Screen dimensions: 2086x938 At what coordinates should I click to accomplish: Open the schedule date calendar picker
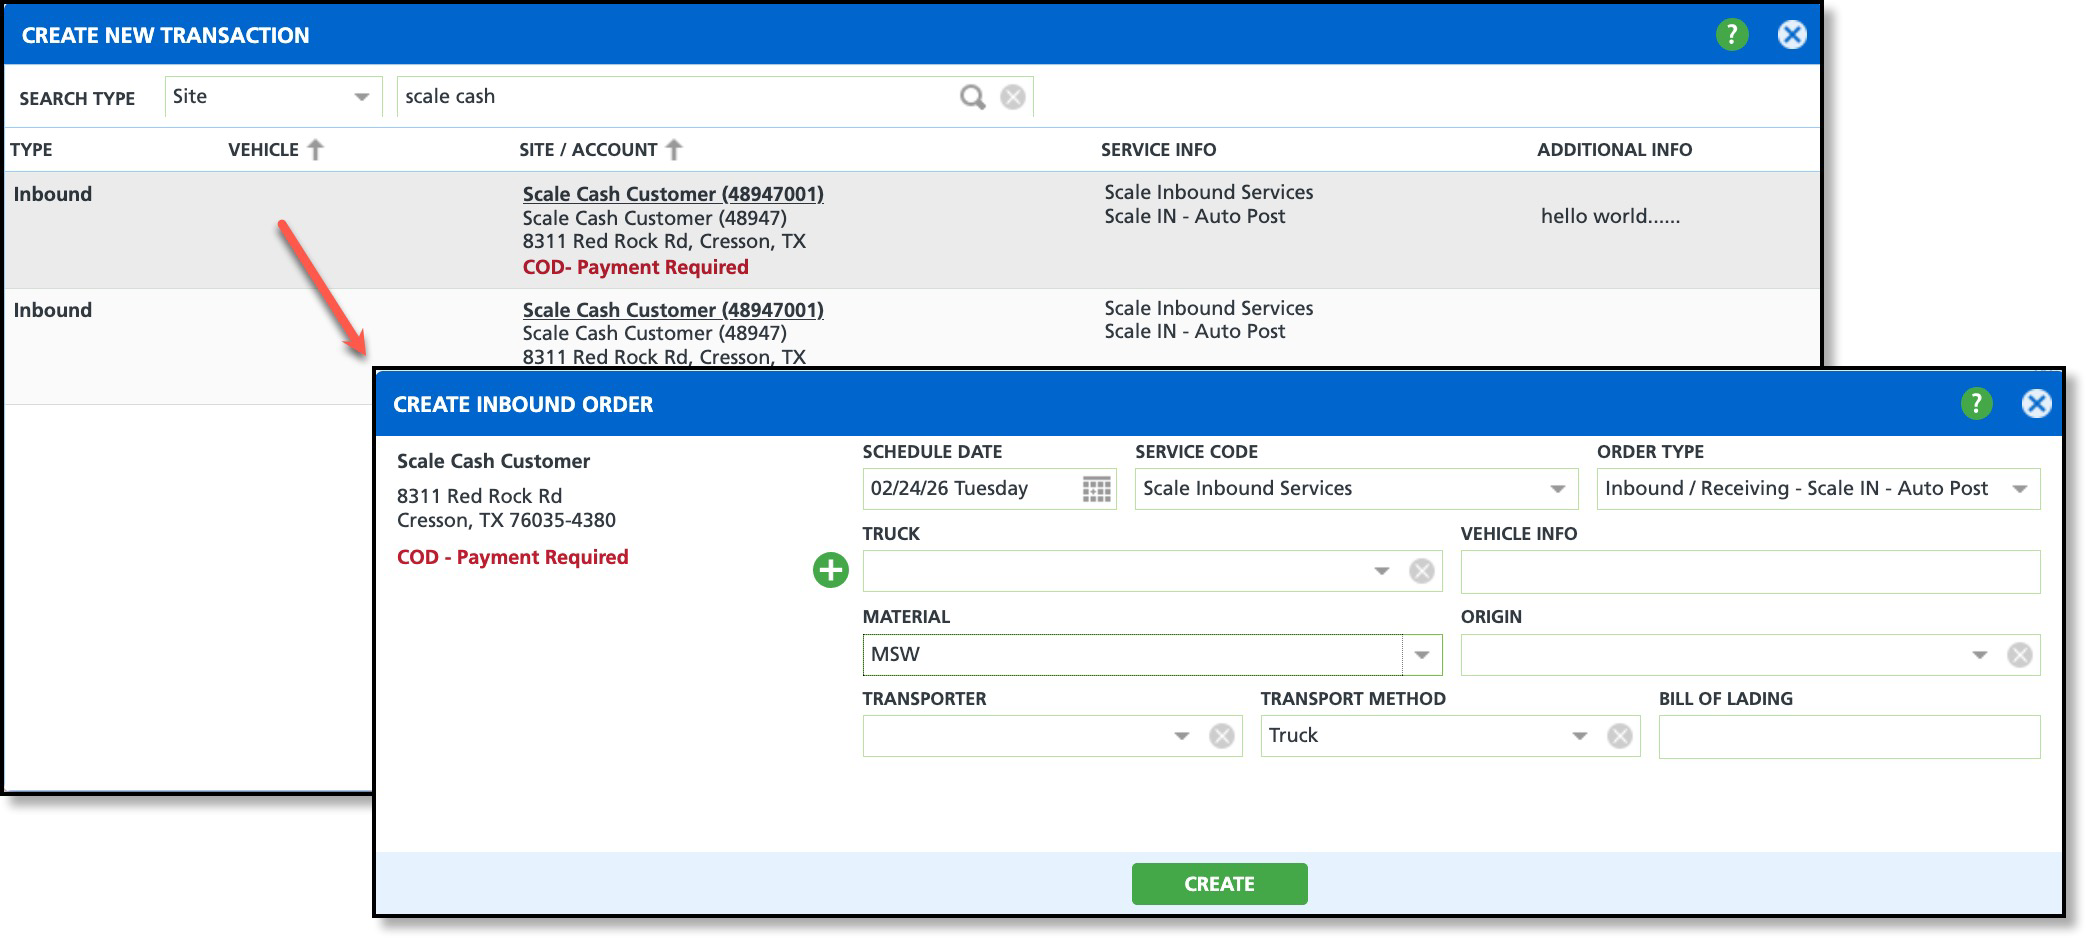(1096, 489)
